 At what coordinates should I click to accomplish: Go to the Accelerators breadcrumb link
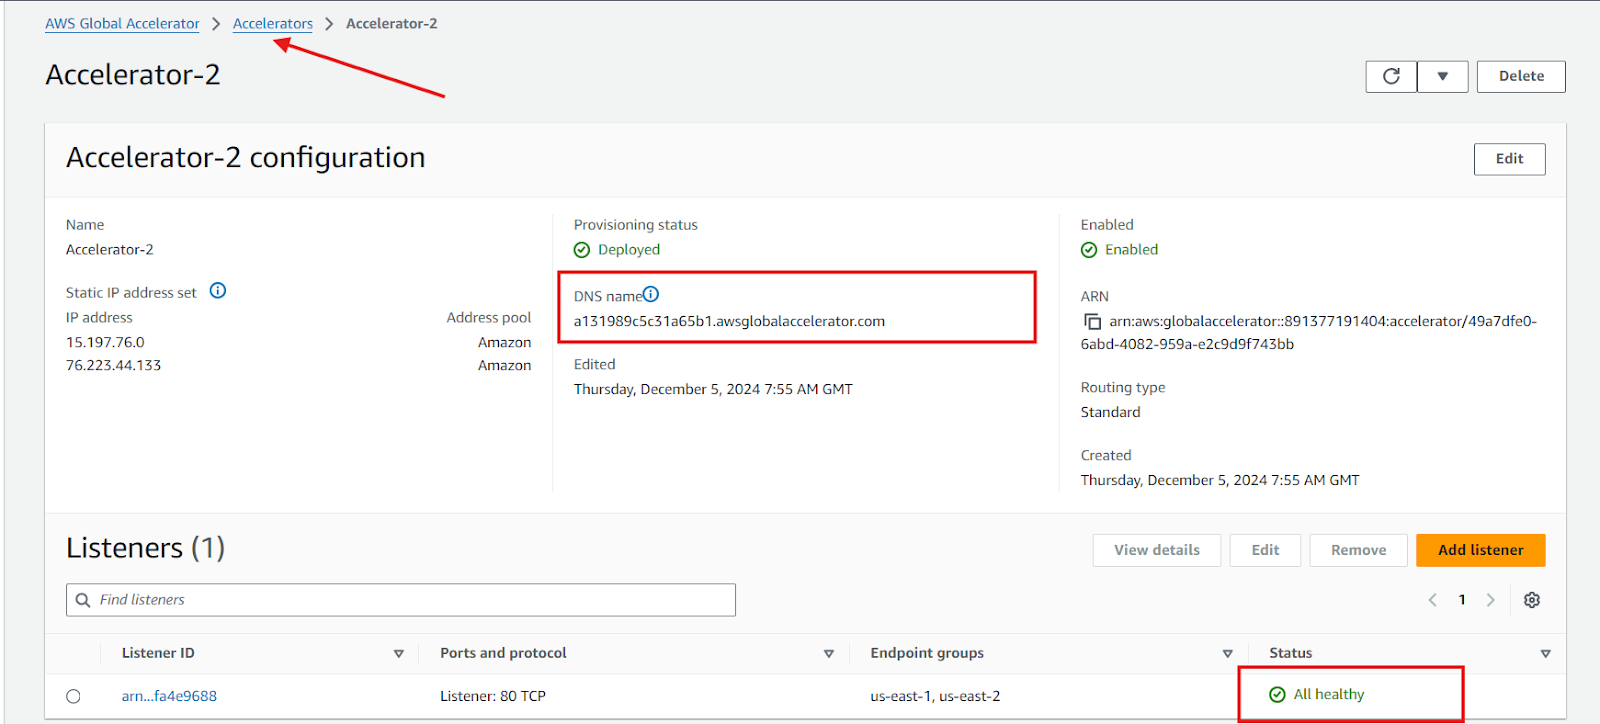(x=273, y=23)
